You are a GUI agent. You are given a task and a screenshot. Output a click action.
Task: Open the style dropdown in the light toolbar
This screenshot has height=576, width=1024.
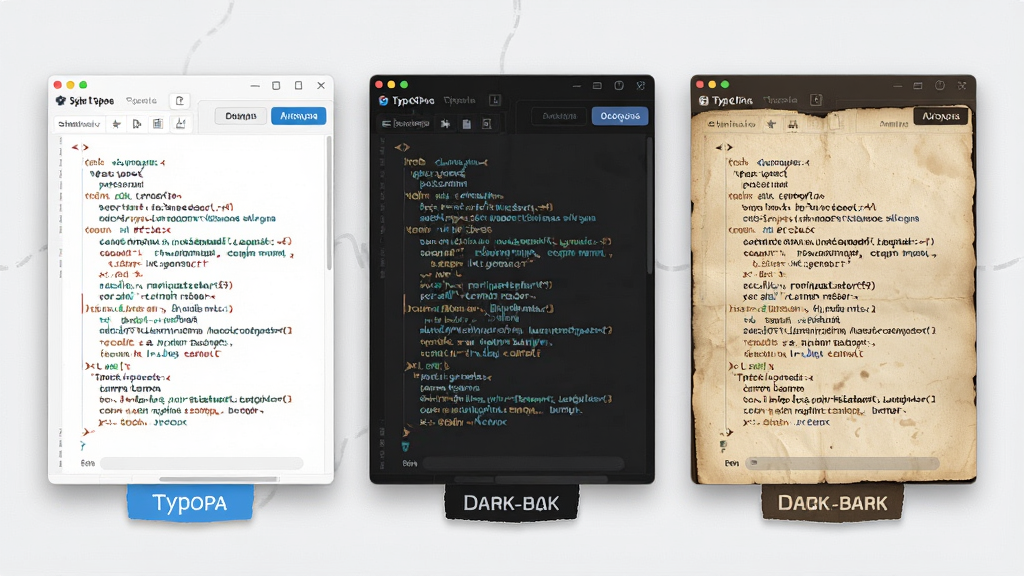pos(79,124)
